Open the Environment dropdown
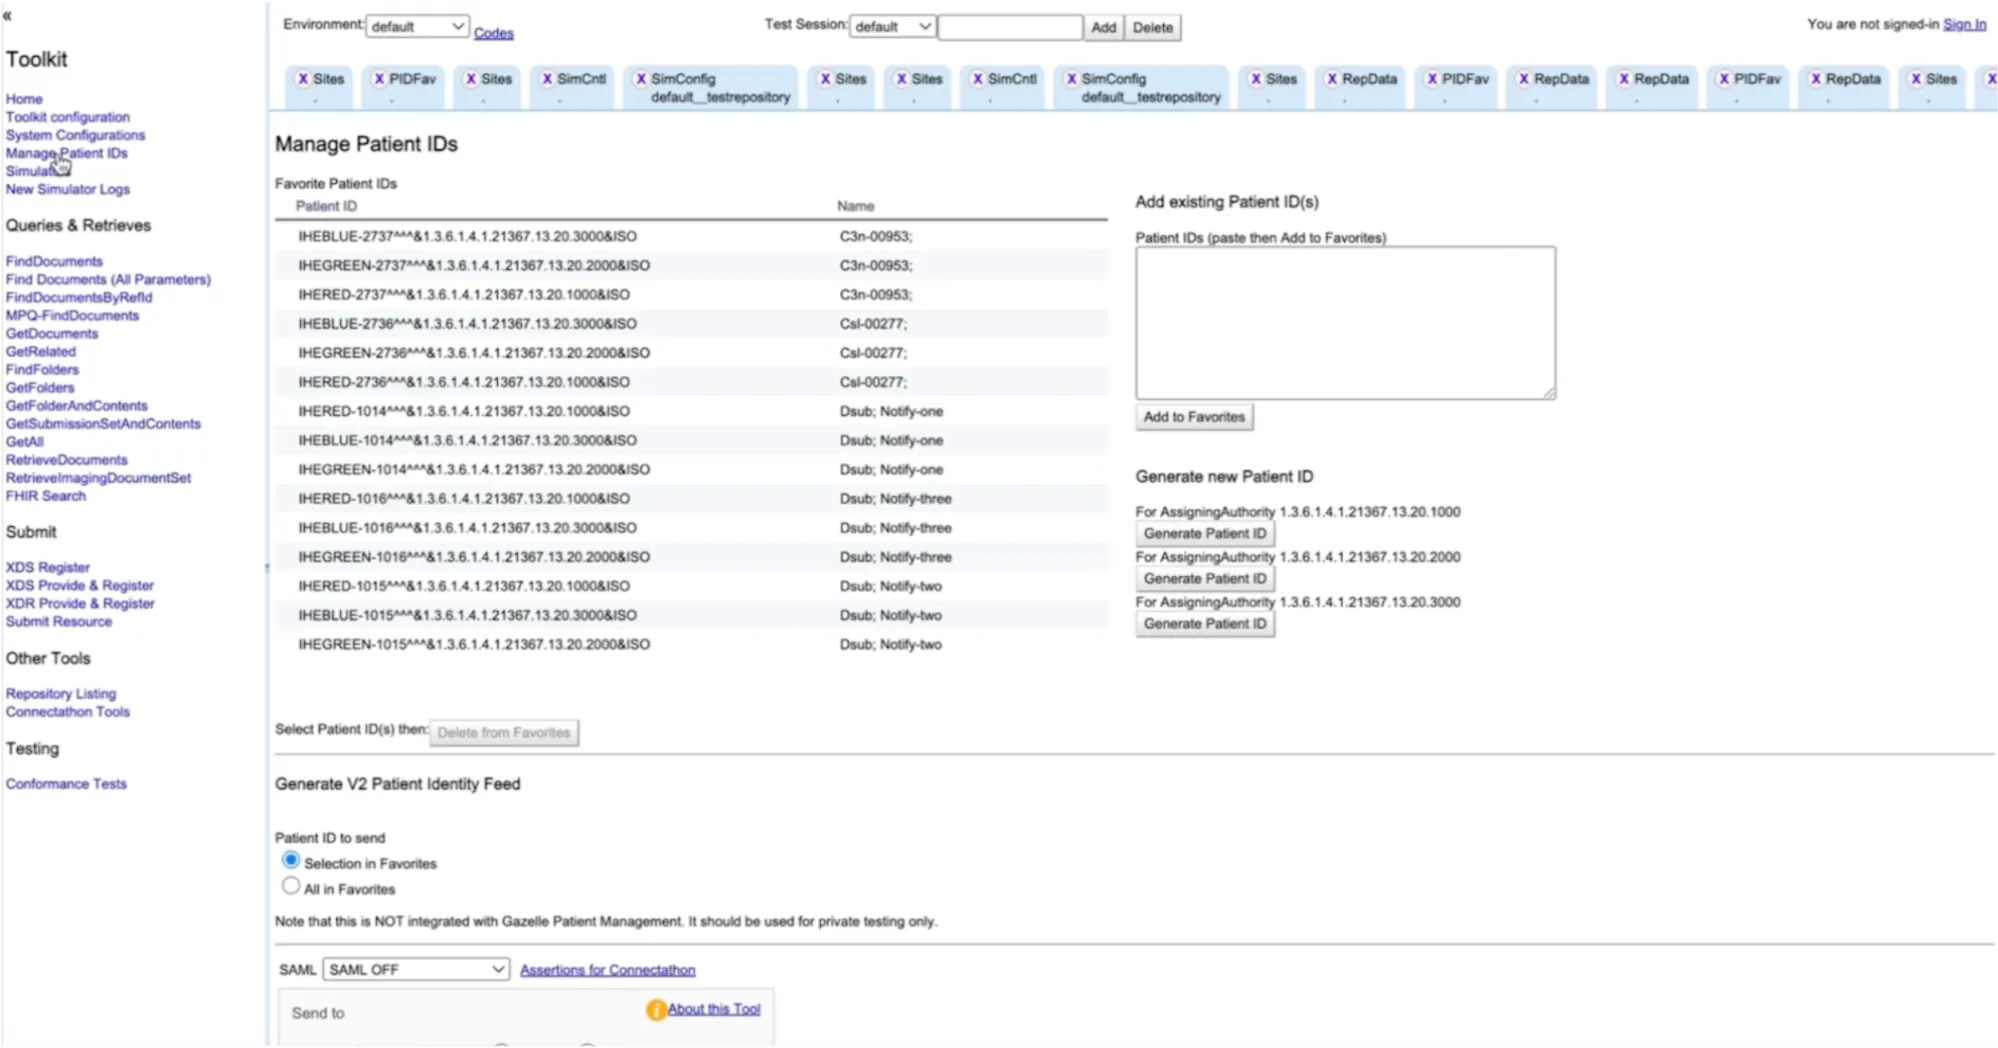 click(x=417, y=27)
